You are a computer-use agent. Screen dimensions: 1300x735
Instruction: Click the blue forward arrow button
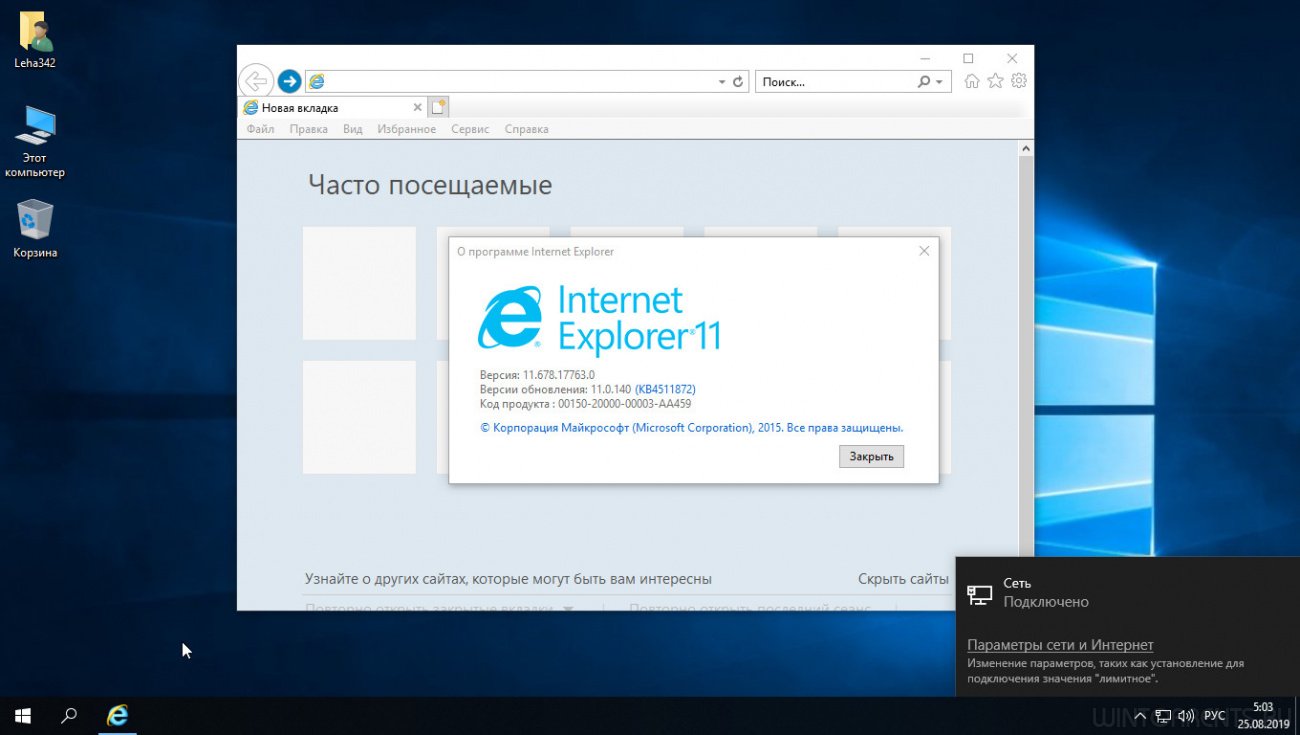(289, 81)
